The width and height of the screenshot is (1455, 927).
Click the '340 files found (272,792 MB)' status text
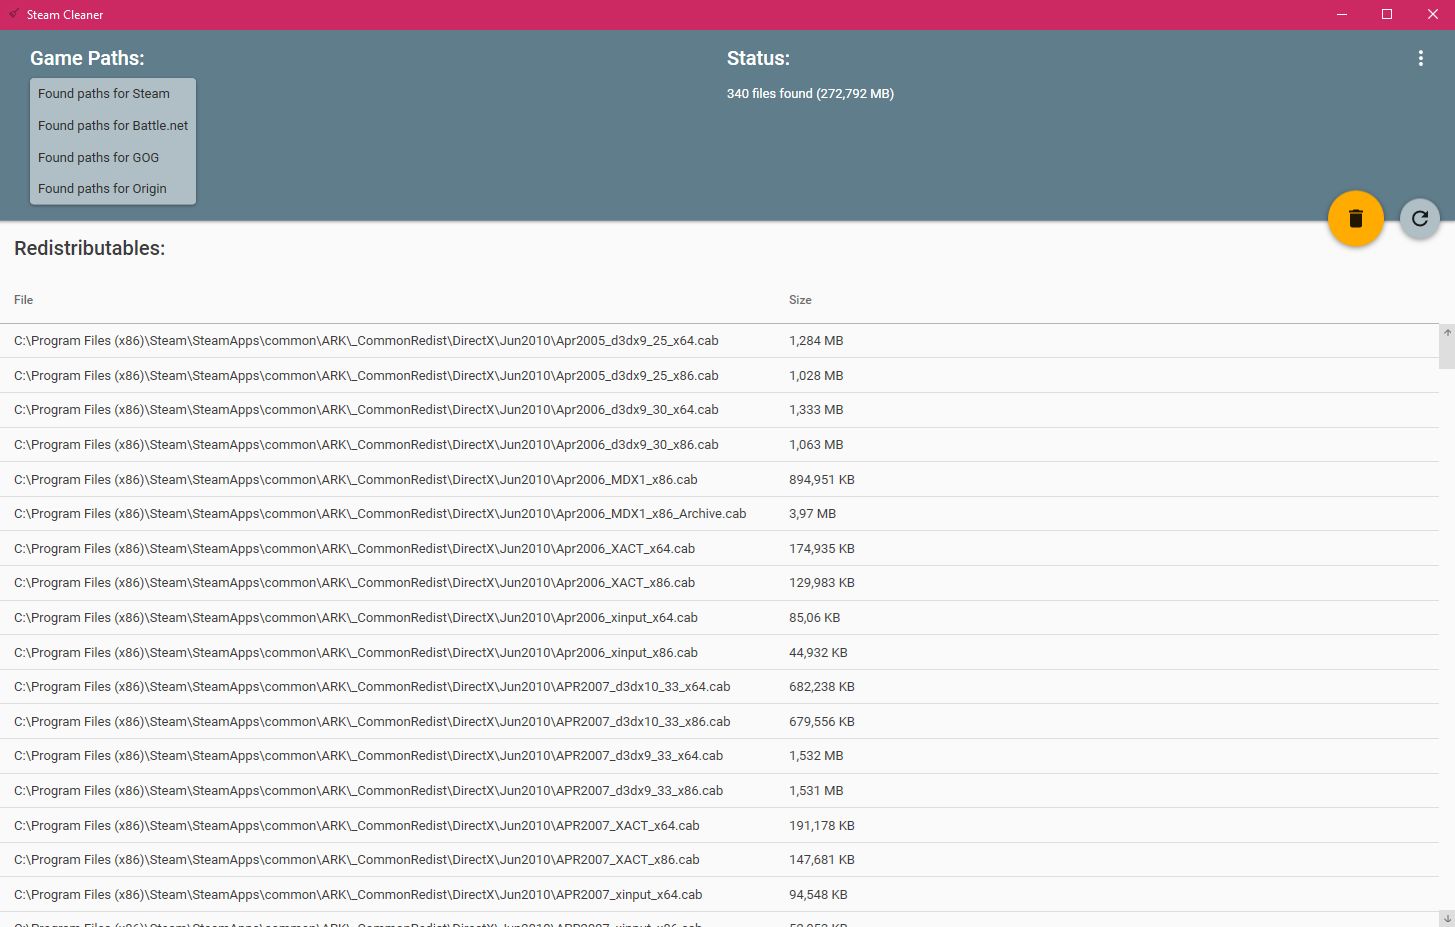click(810, 94)
